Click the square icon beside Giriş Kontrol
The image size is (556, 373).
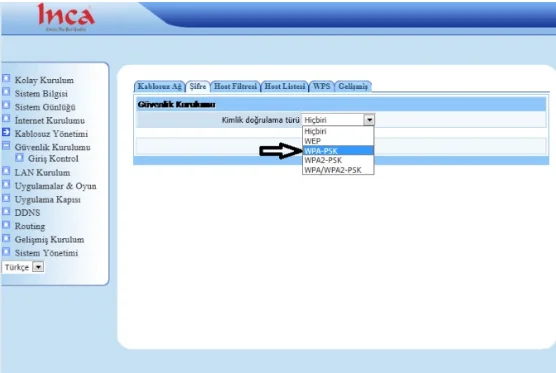coord(20,157)
